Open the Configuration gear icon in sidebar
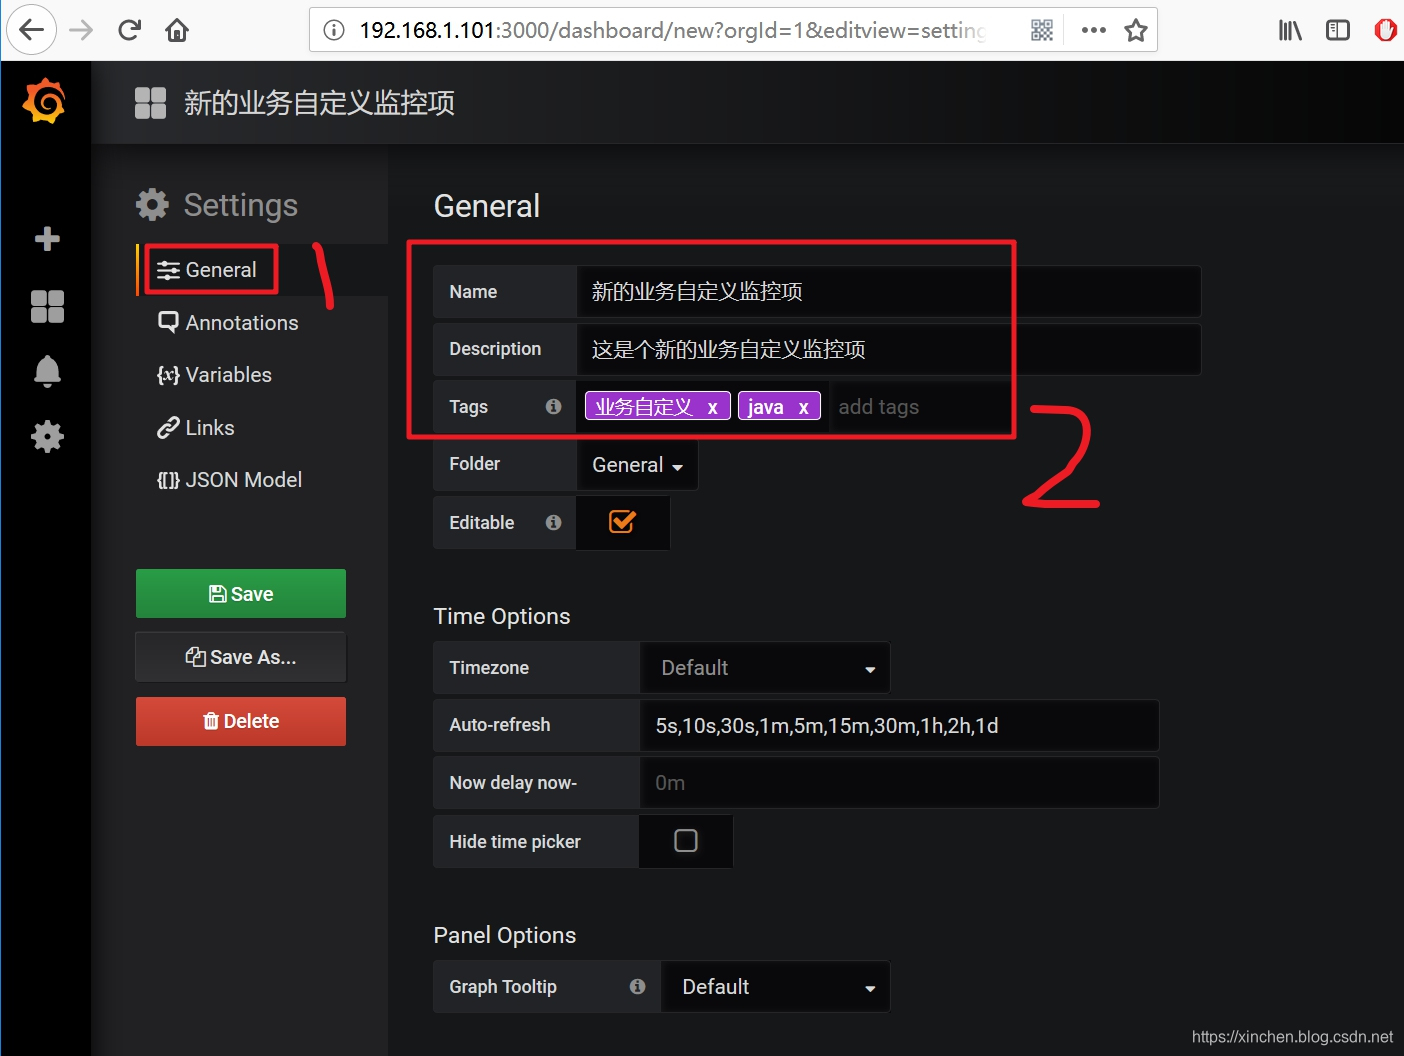The width and height of the screenshot is (1404, 1056). click(x=47, y=436)
